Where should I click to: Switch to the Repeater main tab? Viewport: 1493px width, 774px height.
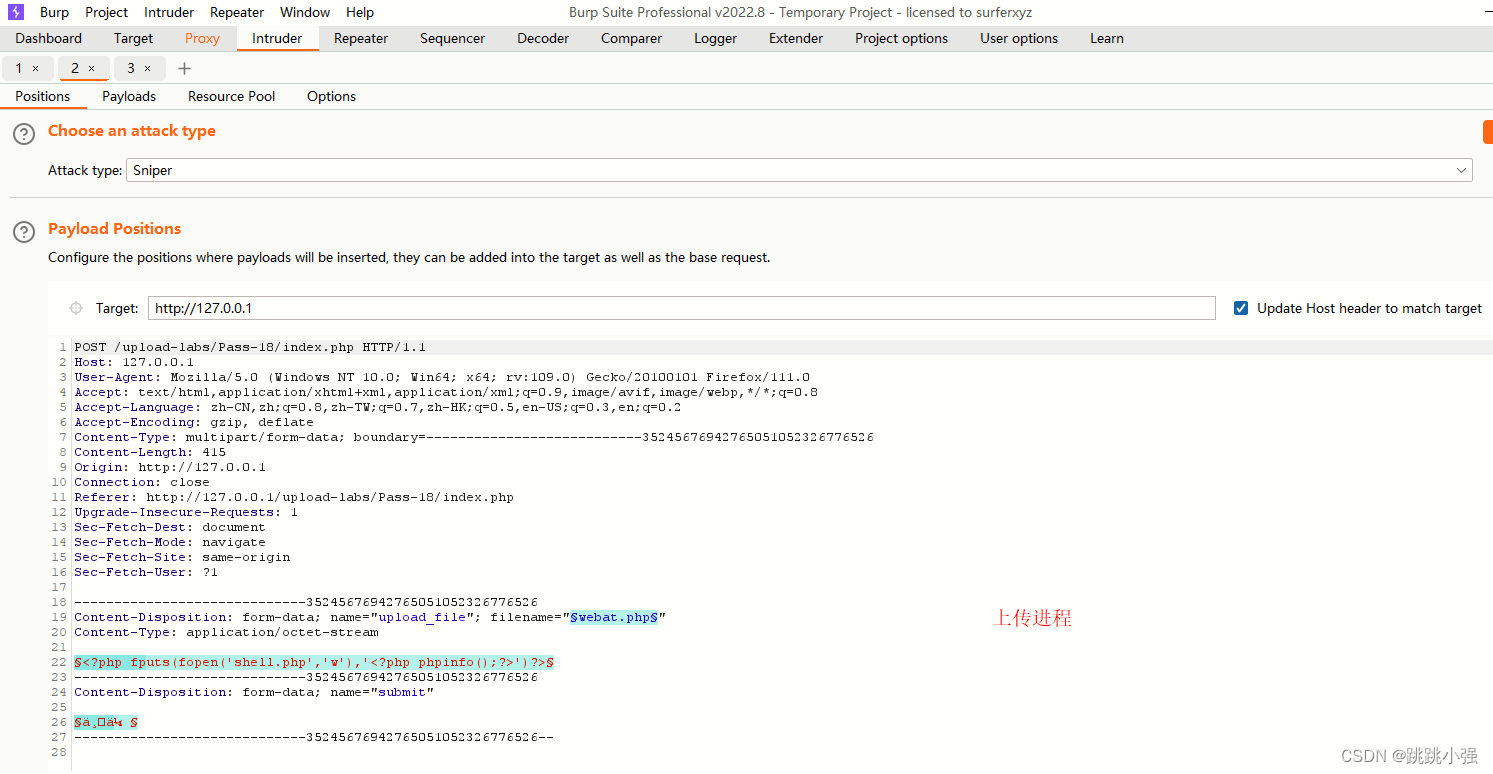361,38
